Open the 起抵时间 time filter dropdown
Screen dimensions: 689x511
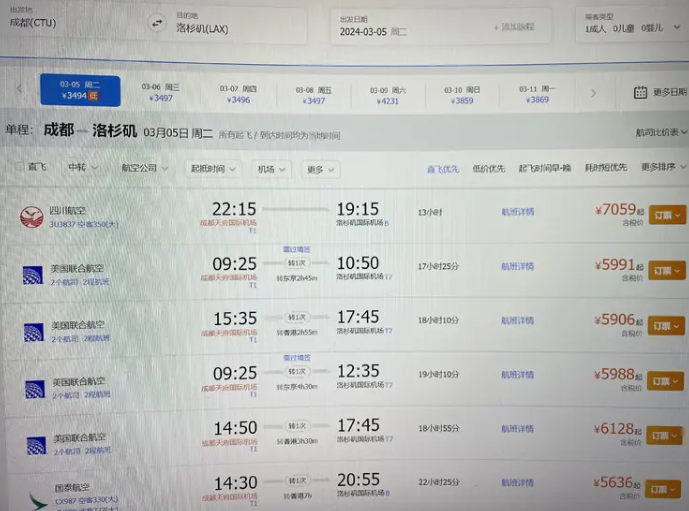click(x=213, y=169)
